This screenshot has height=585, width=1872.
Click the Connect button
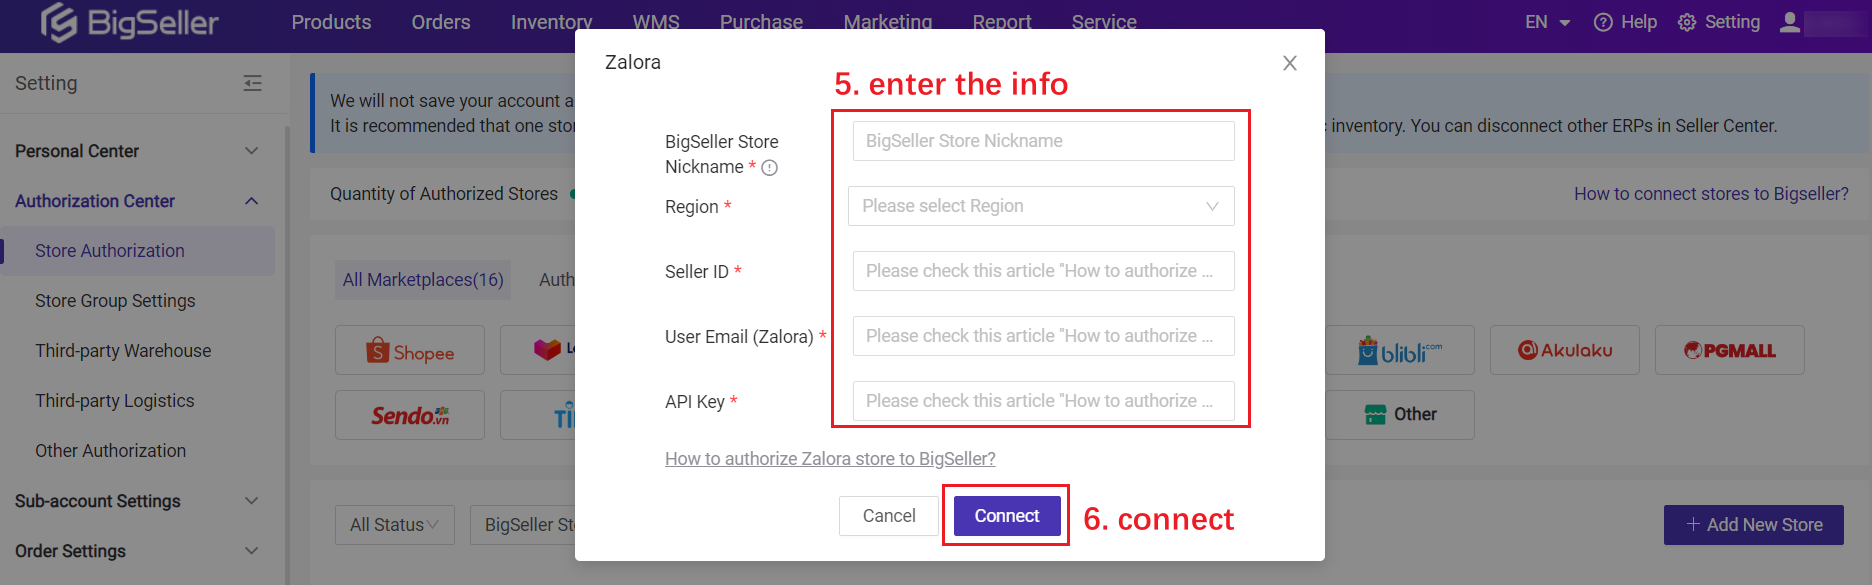click(1007, 516)
